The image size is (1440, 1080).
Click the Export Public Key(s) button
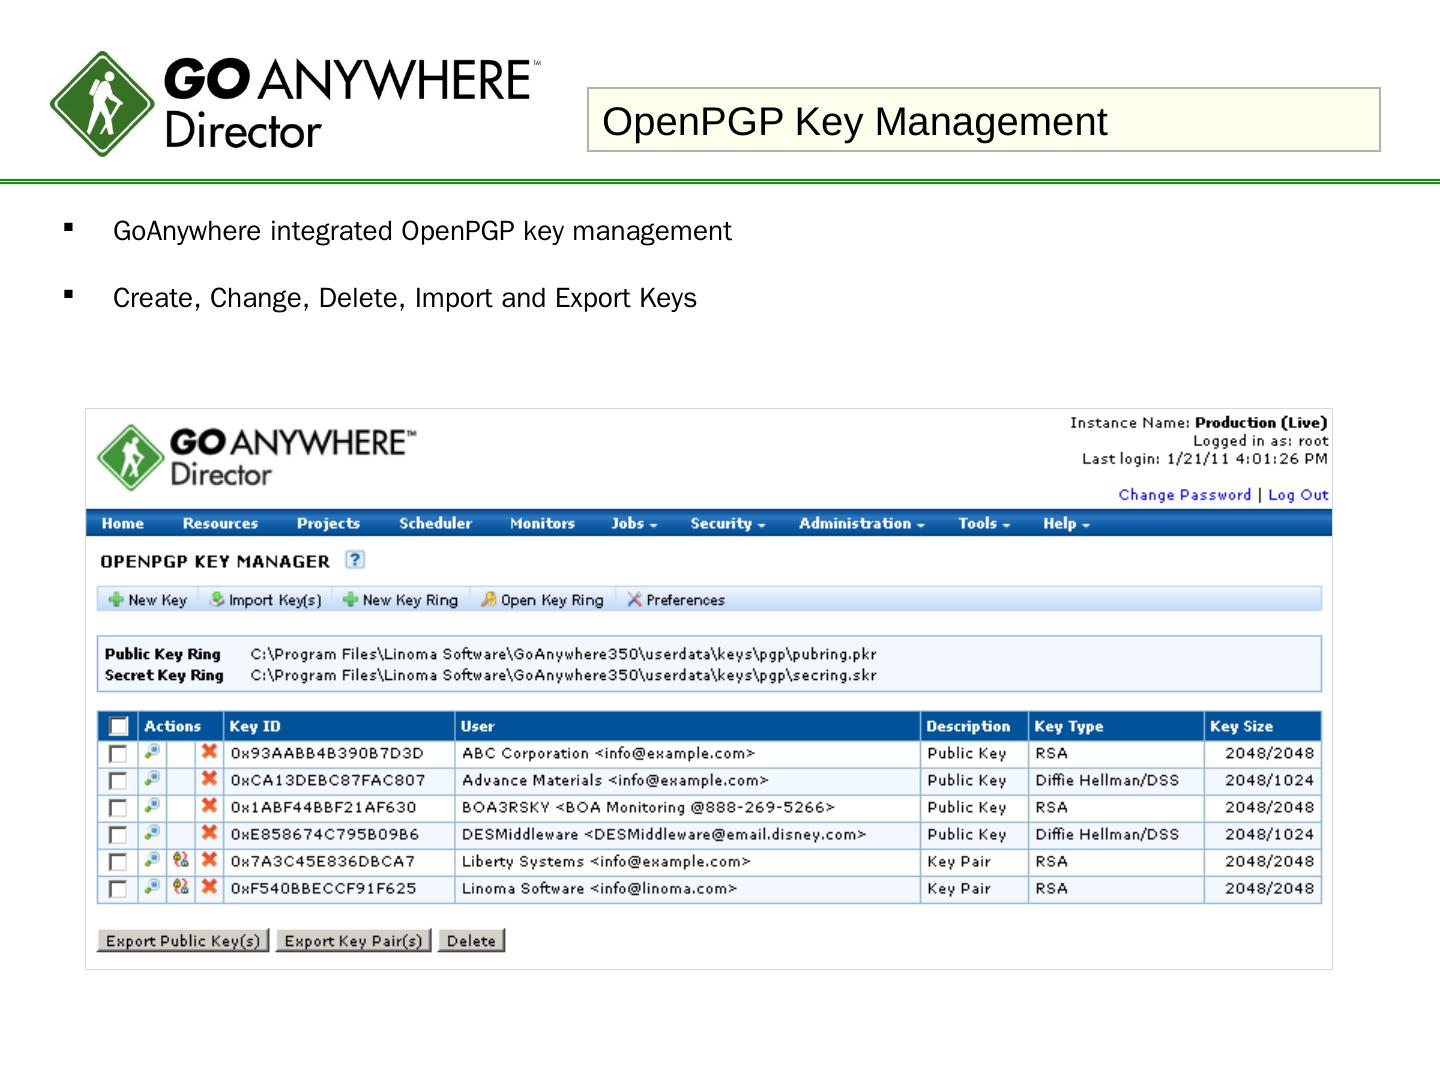point(183,941)
